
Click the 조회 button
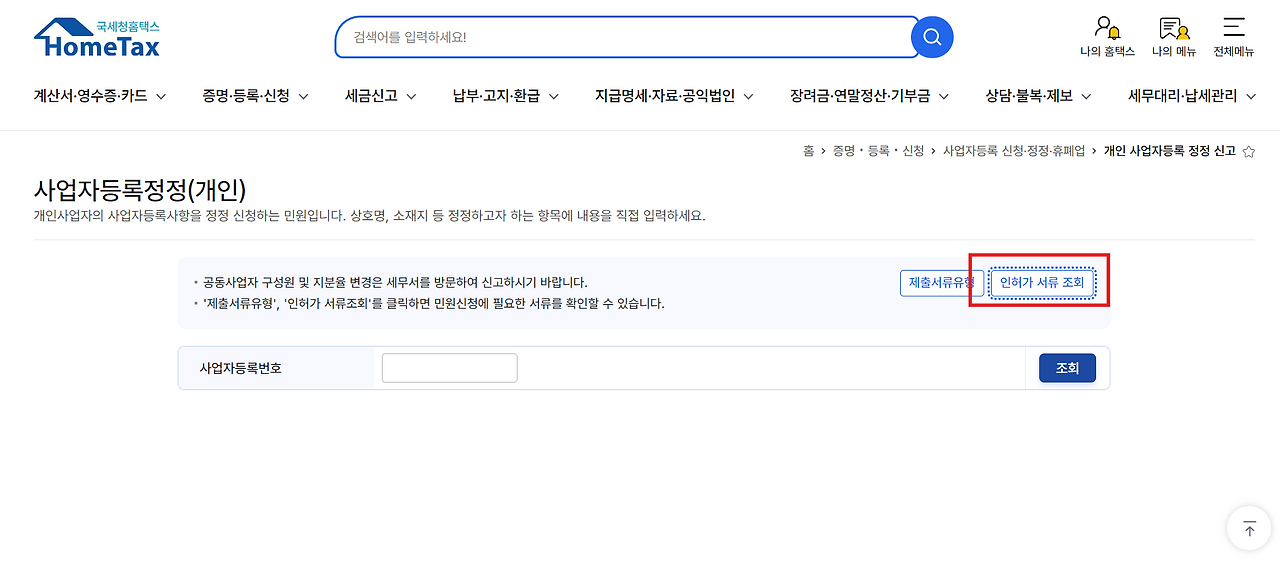(x=1068, y=368)
